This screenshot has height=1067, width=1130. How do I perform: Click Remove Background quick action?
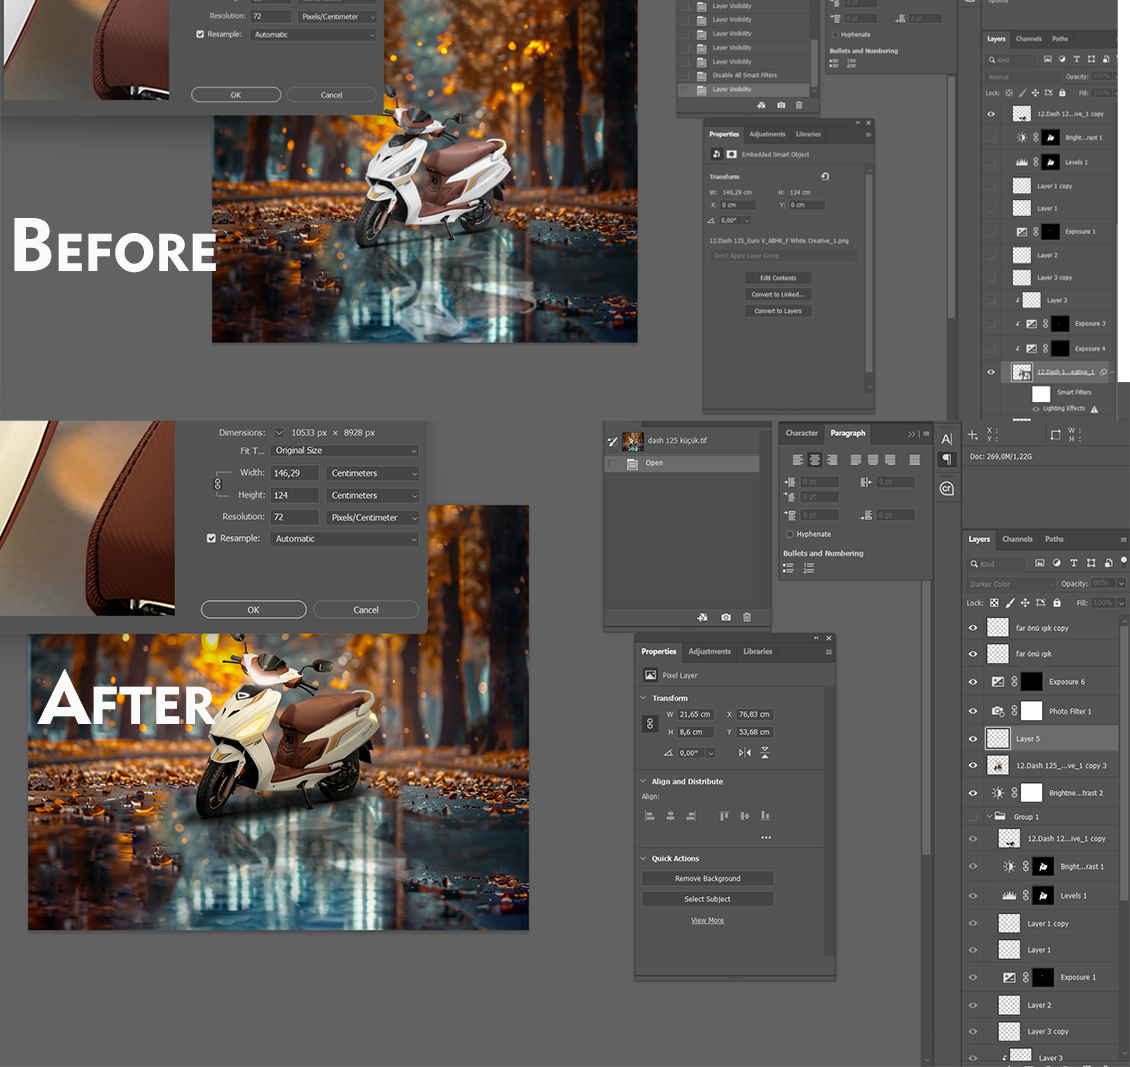pos(708,878)
